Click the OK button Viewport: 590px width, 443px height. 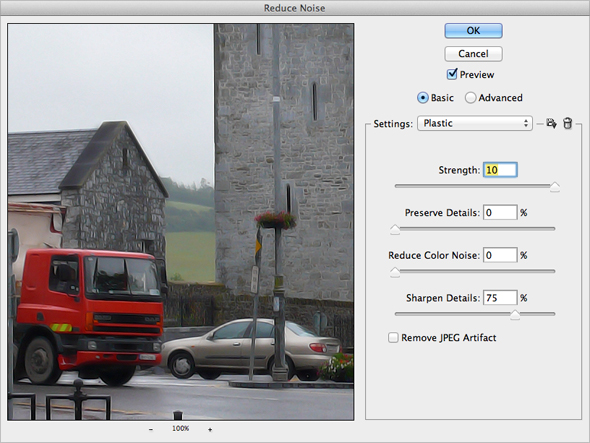click(x=473, y=30)
